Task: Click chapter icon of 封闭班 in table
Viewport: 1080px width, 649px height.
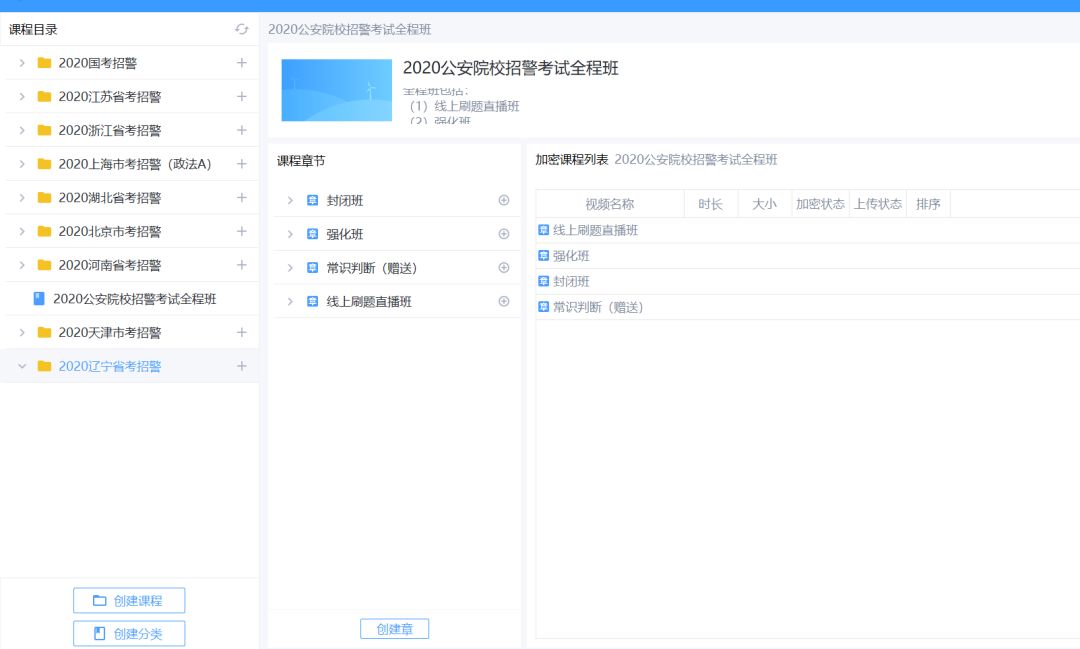Action: pyautogui.click(x=543, y=281)
